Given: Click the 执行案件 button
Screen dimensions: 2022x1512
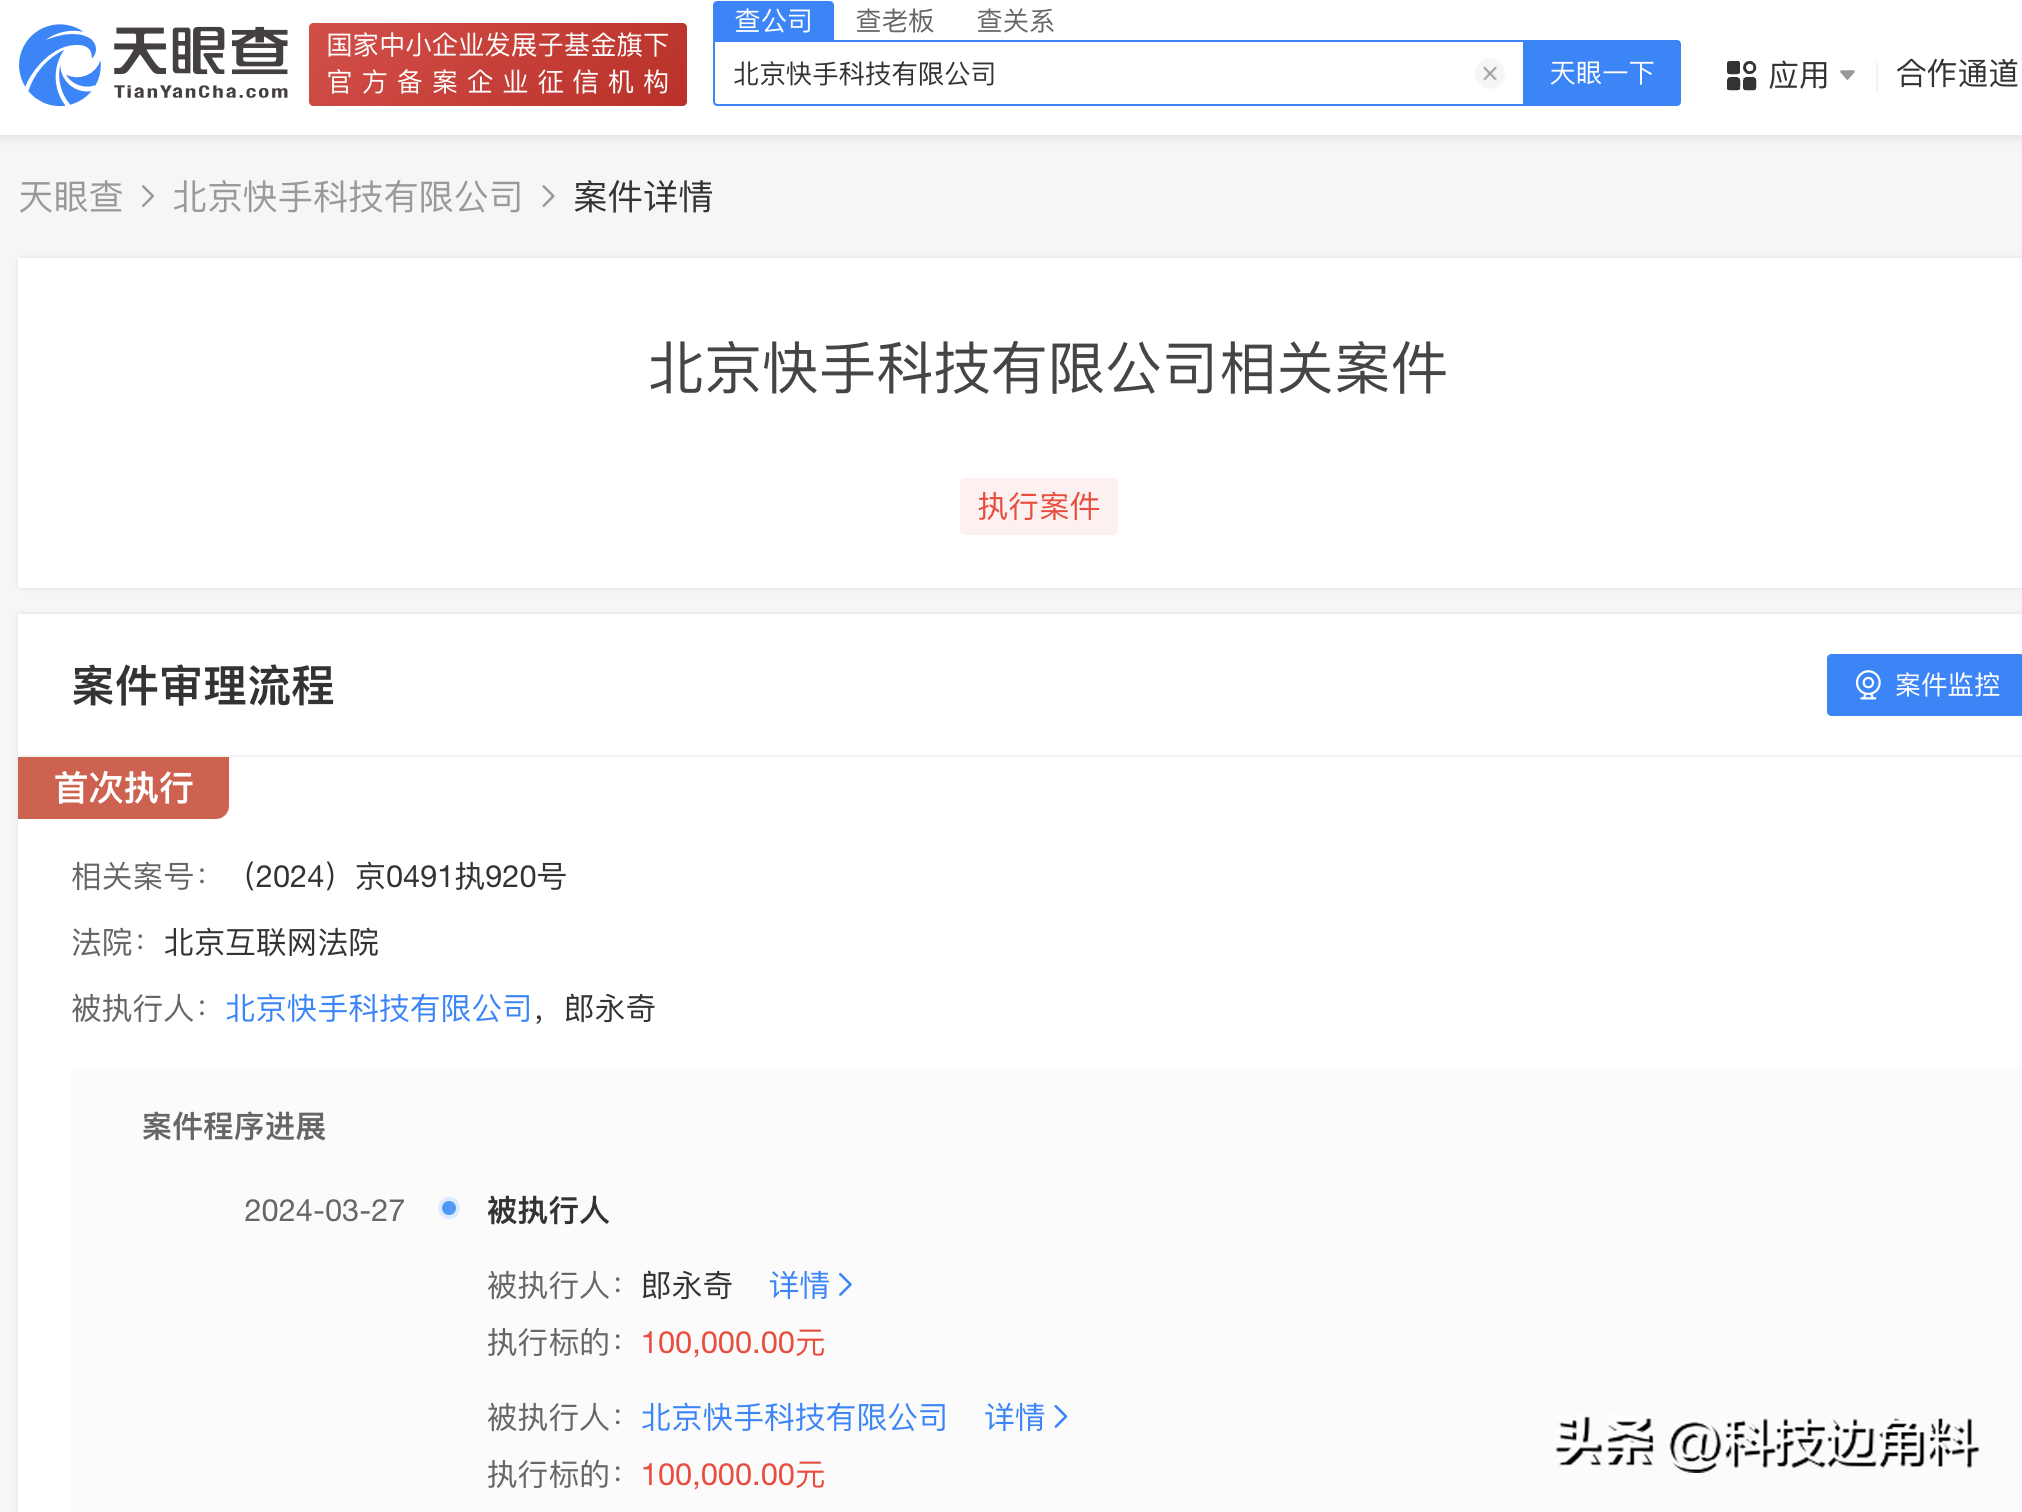Looking at the screenshot, I should point(1038,507).
